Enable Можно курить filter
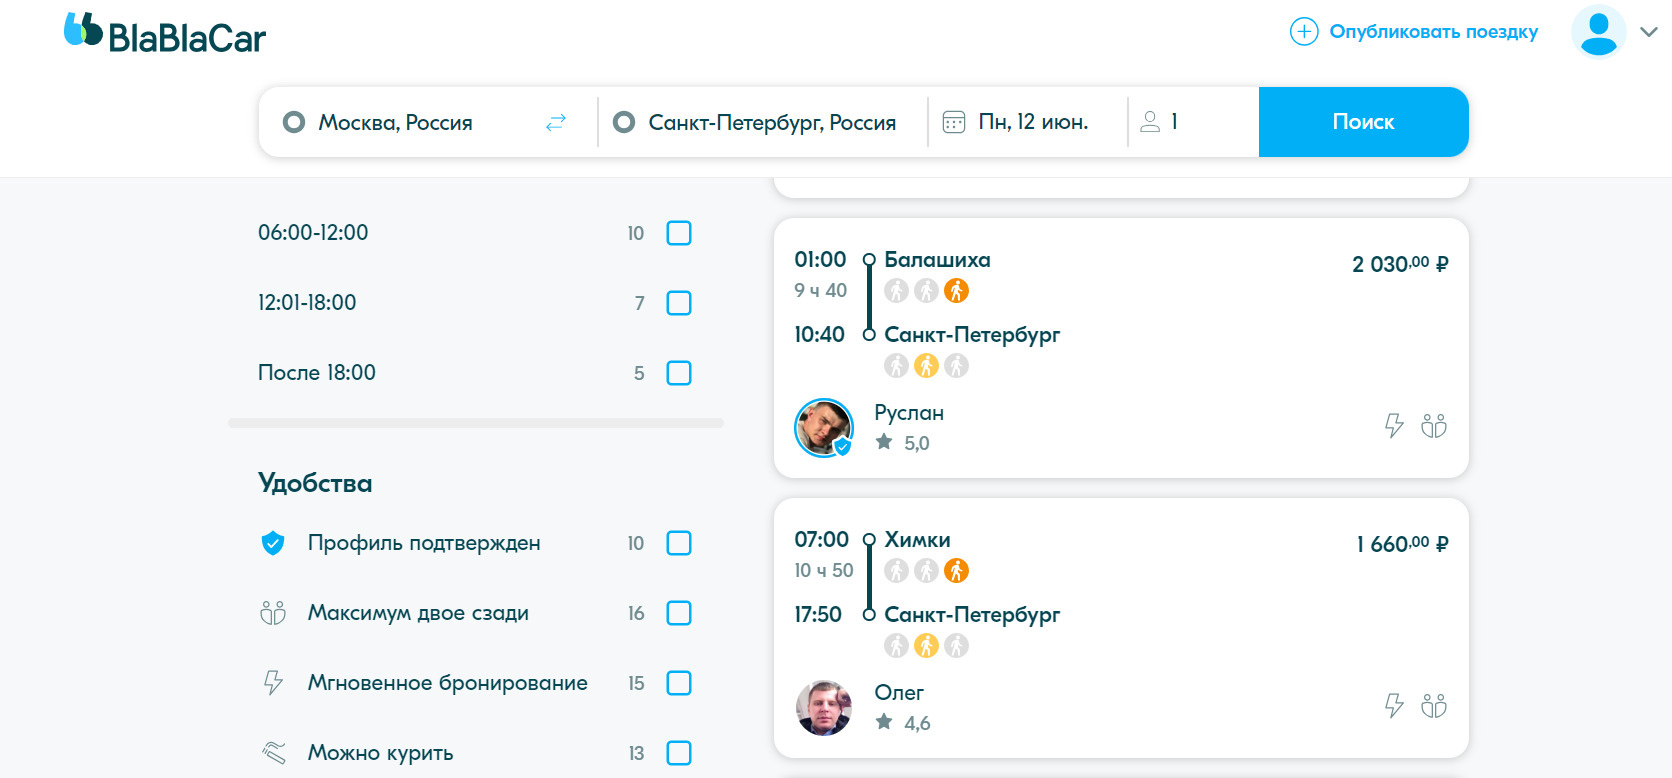The image size is (1672, 778). coord(679,753)
